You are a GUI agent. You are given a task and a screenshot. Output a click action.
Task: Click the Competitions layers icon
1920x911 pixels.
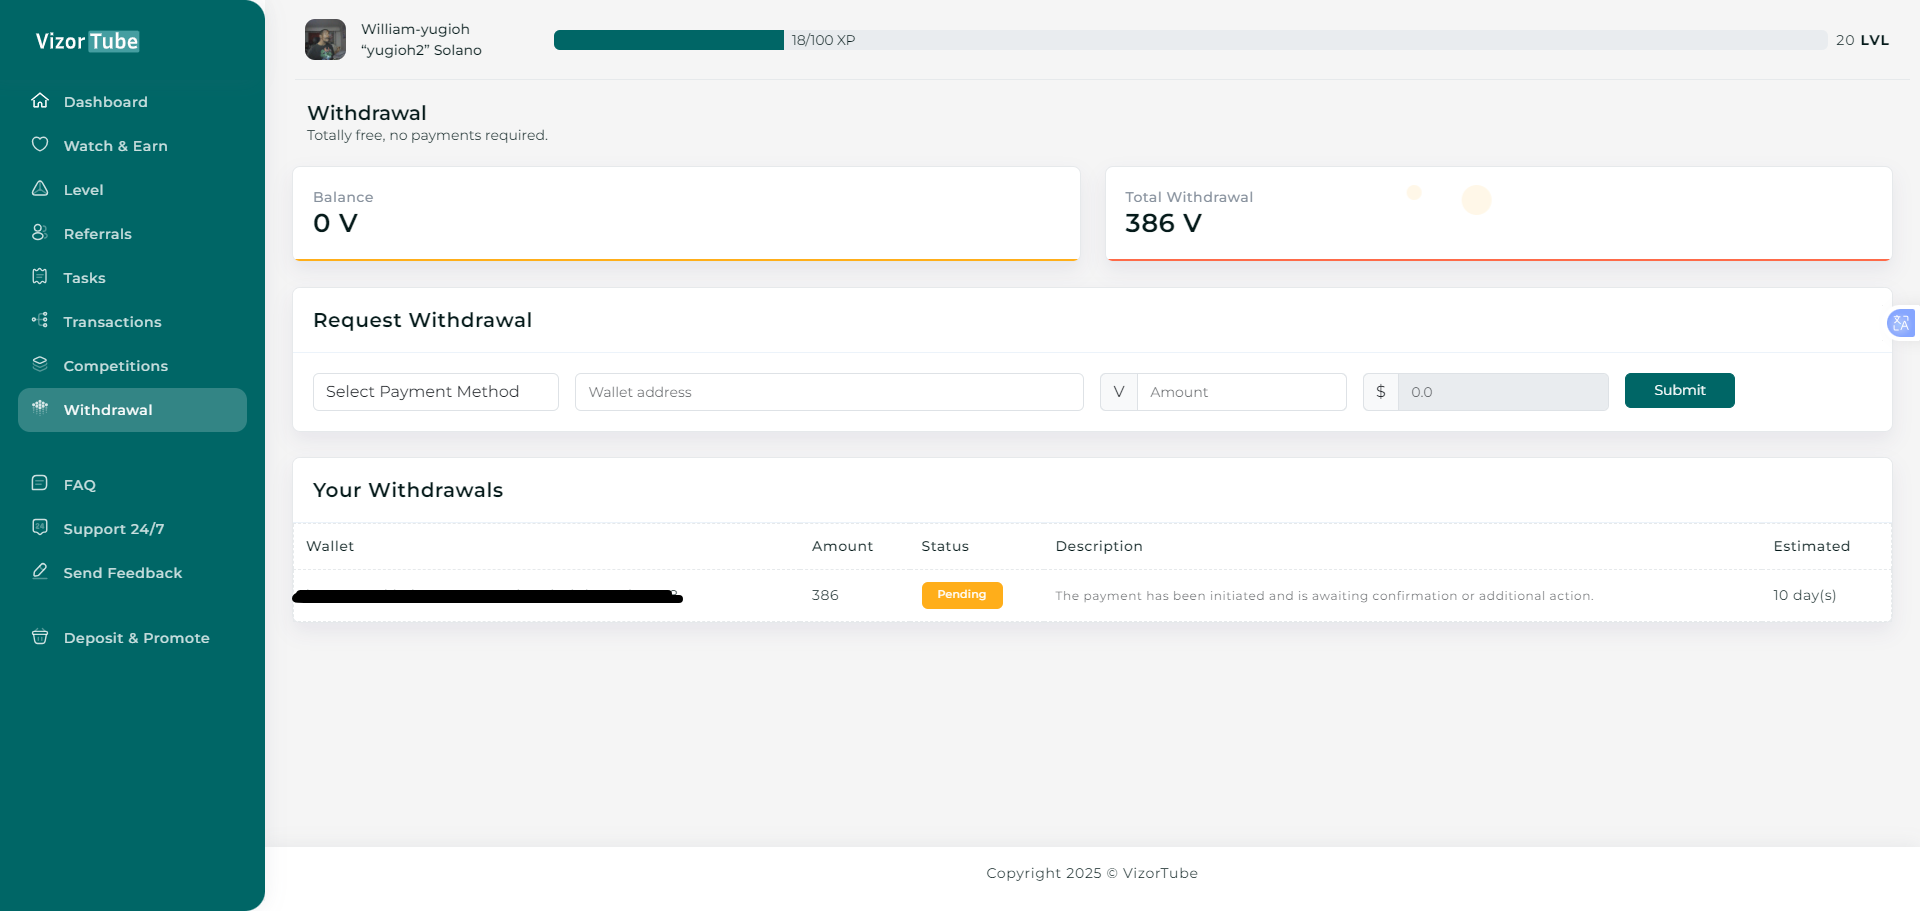pyautogui.click(x=40, y=365)
